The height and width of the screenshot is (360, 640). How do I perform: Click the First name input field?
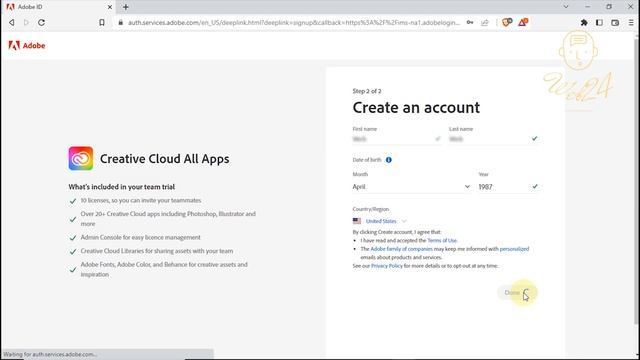[x=397, y=139]
